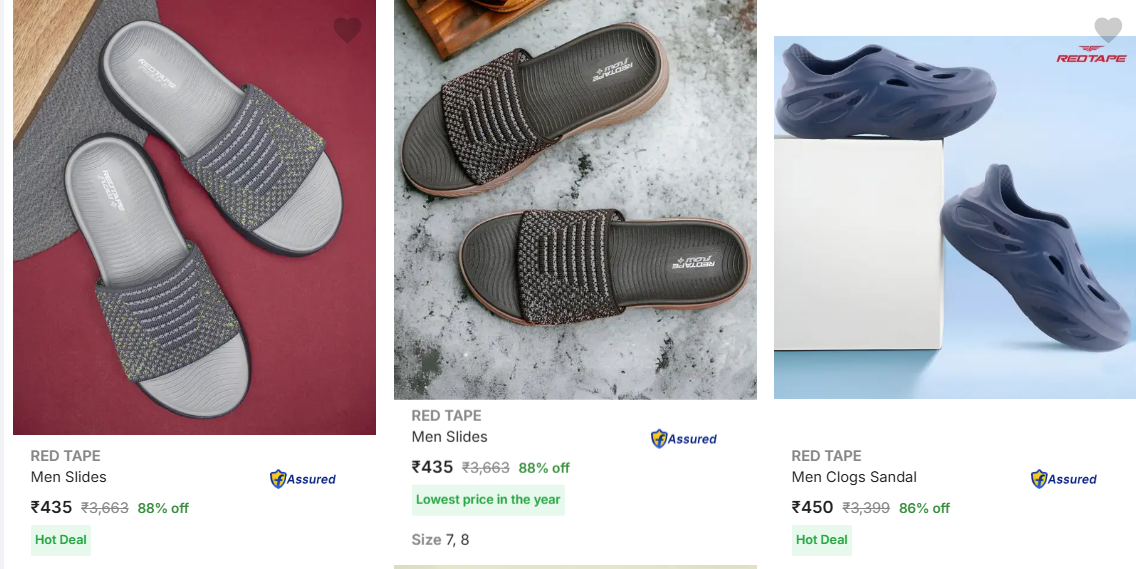Click heart icon on blue clogs
The width and height of the screenshot is (1136, 569).
click(x=1108, y=30)
